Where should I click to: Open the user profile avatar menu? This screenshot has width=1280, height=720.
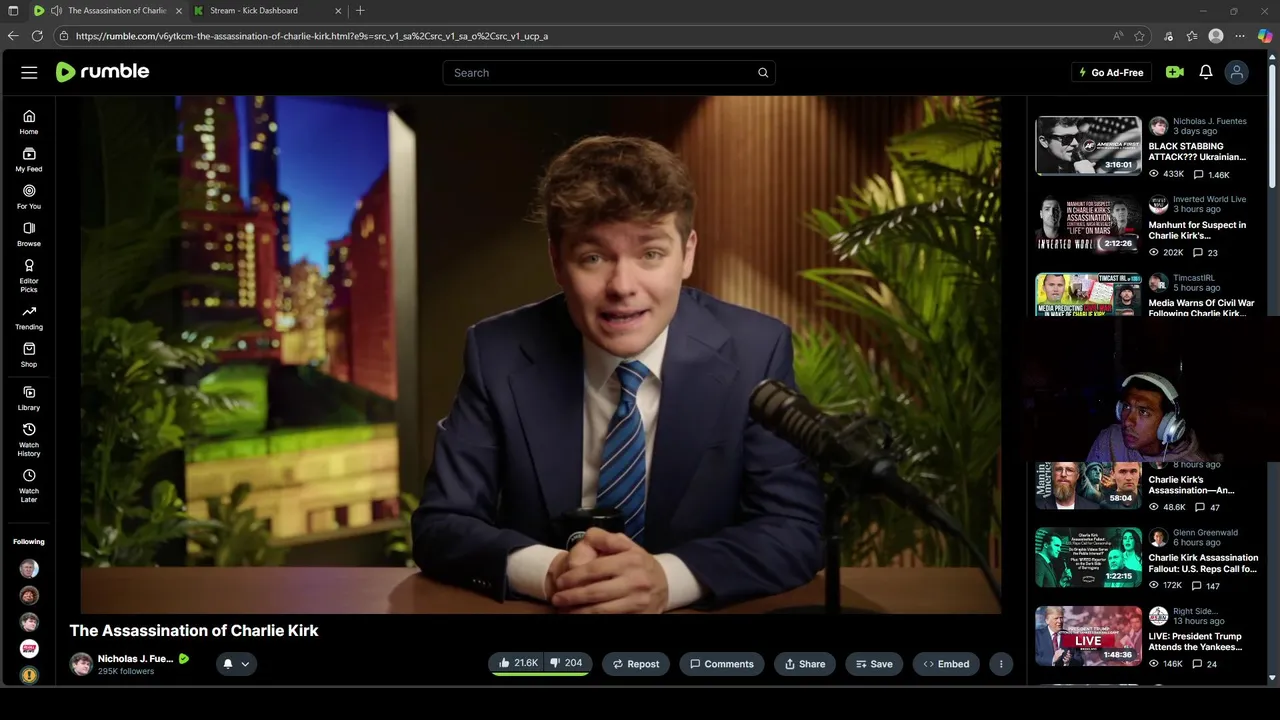pyautogui.click(x=1237, y=72)
